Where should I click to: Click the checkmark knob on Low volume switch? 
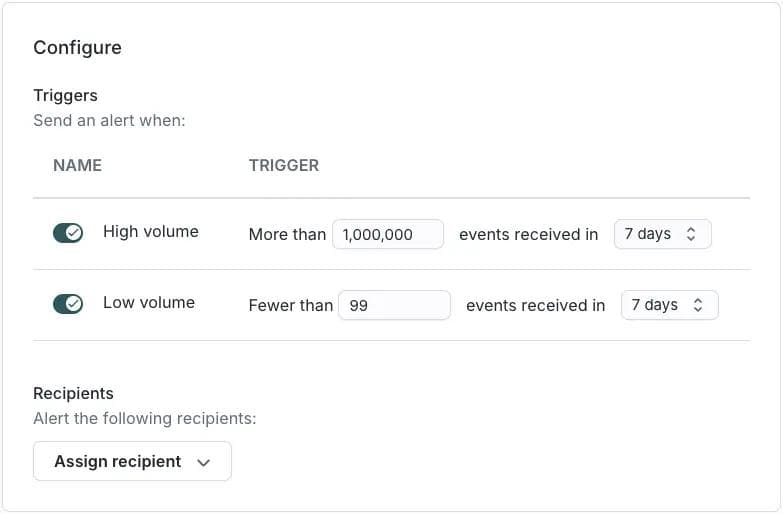click(x=74, y=303)
